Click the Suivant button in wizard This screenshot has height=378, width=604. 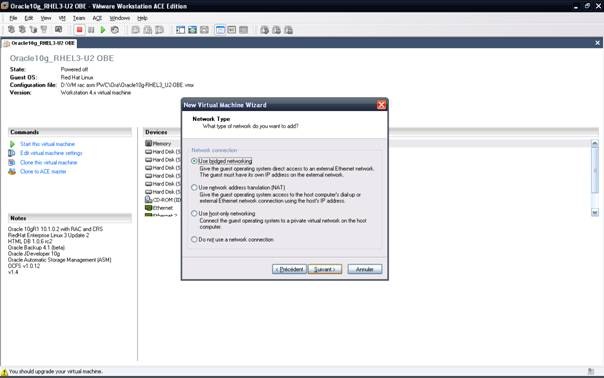point(325,269)
